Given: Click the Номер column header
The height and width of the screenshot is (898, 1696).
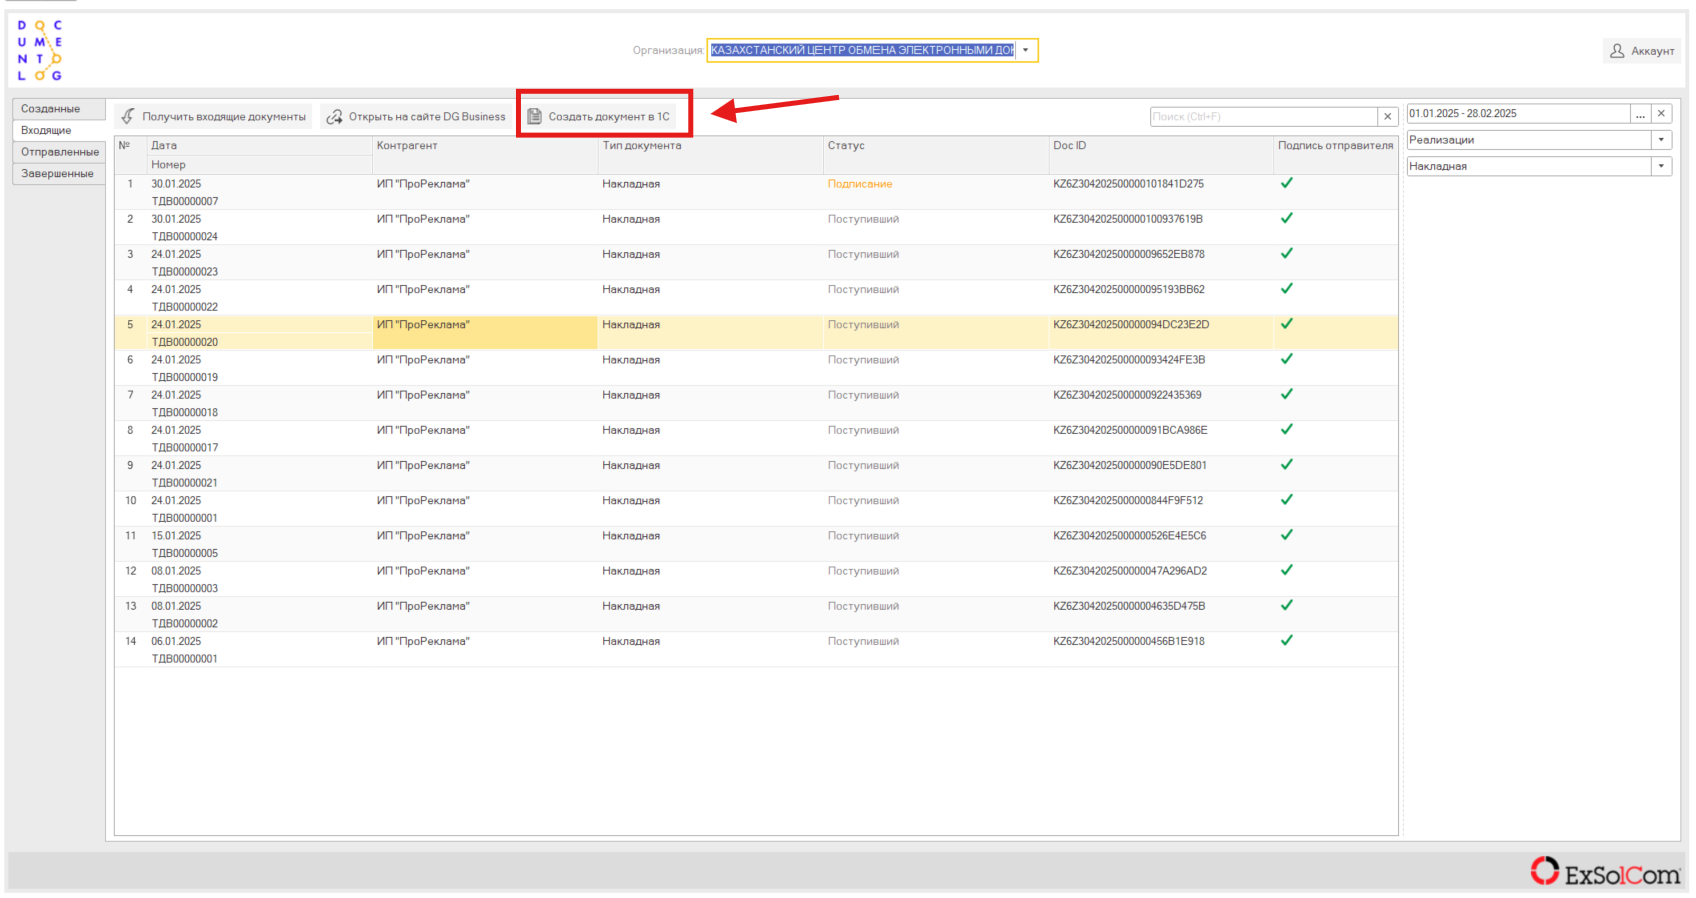Looking at the screenshot, I should [260, 165].
